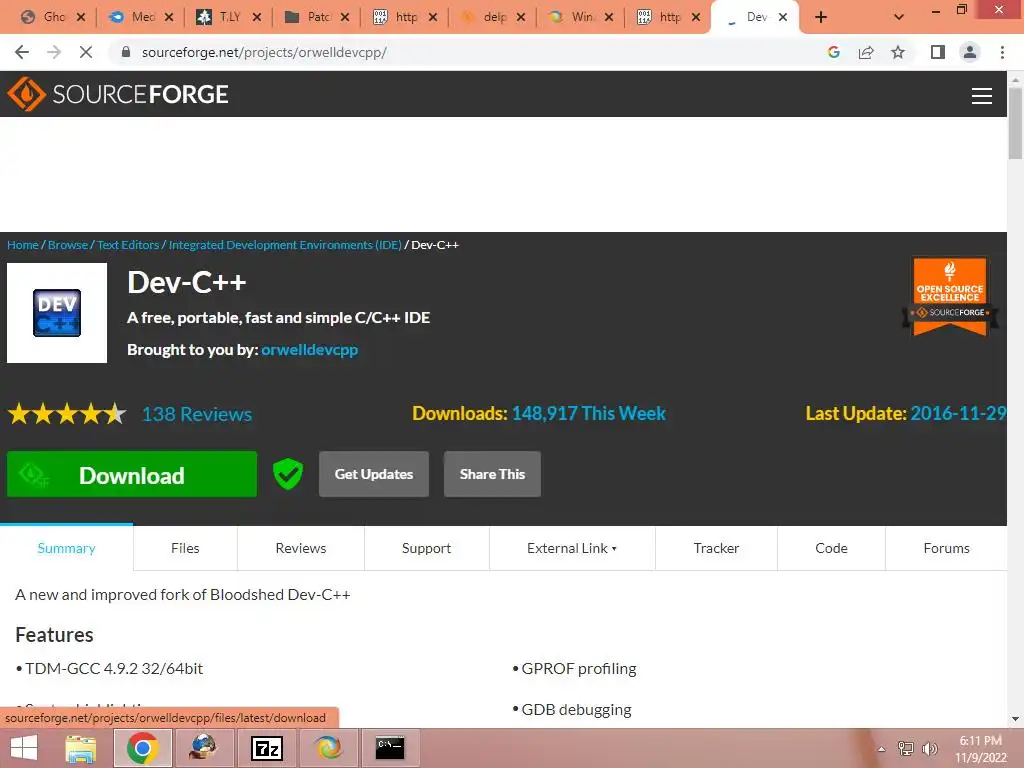Select the Code tab
Screen dimensions: 1024x768
(x=831, y=549)
